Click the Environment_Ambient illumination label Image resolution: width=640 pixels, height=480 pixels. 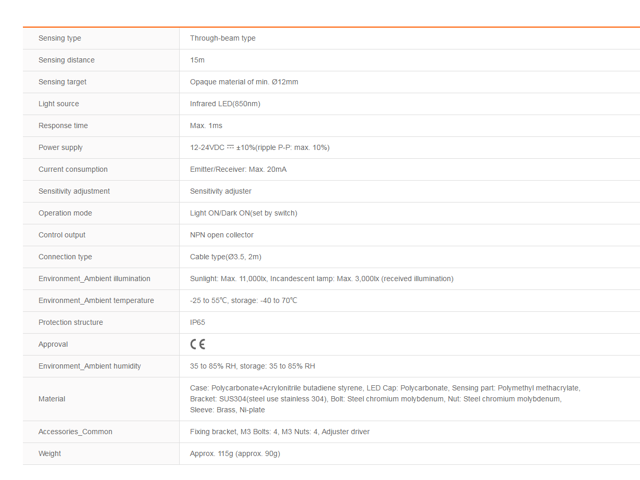coord(95,279)
